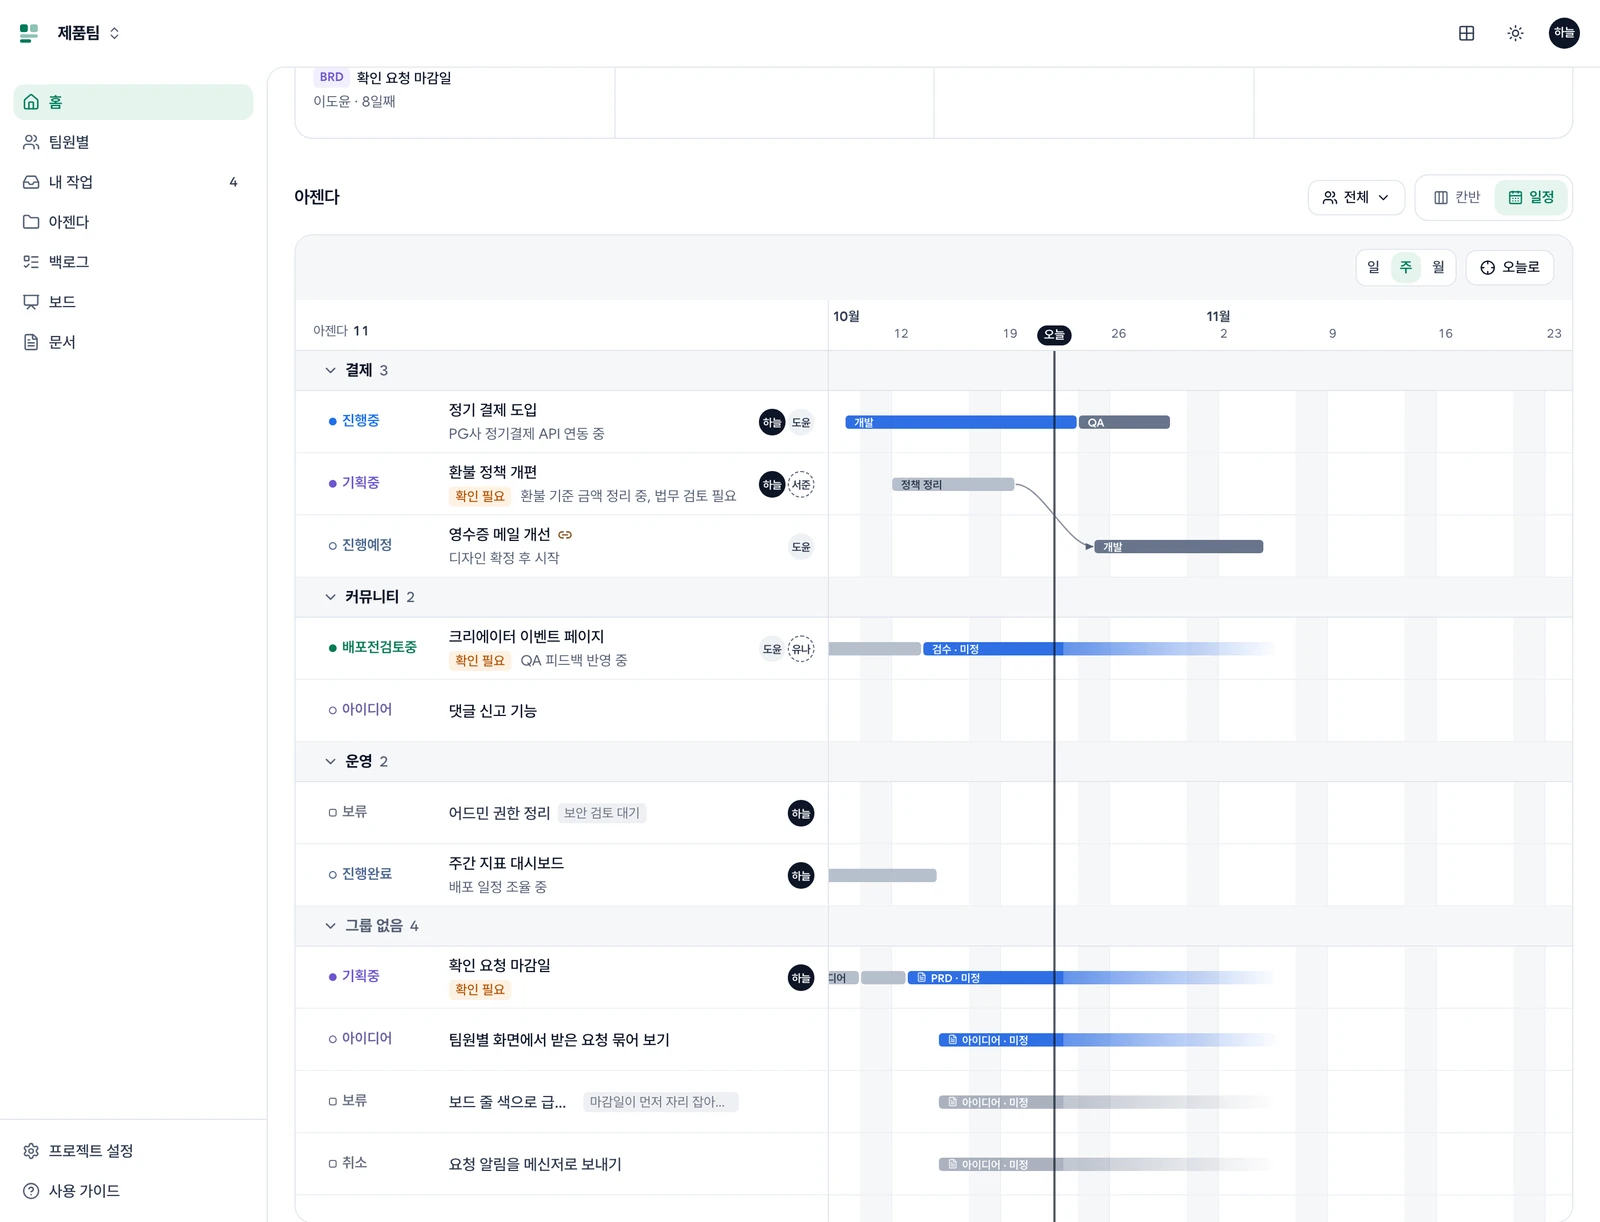Select 주 (week) timeline scale
The width and height of the screenshot is (1600, 1222).
pos(1406,267)
